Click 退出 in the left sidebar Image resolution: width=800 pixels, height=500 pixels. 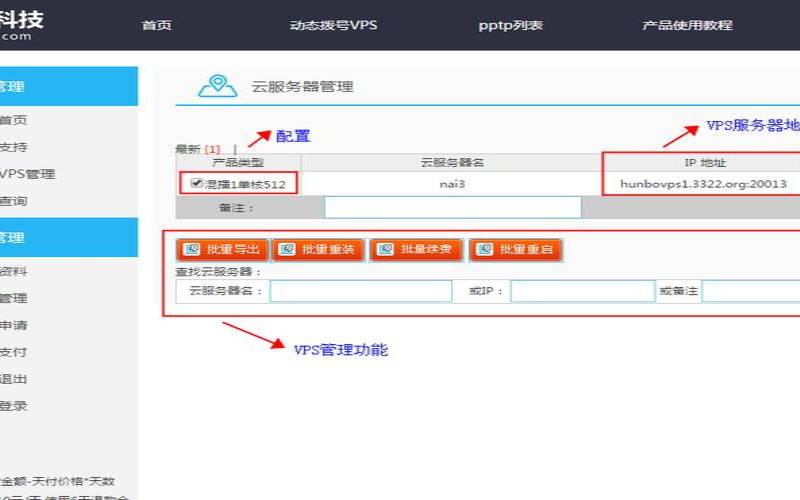[x=13, y=379]
